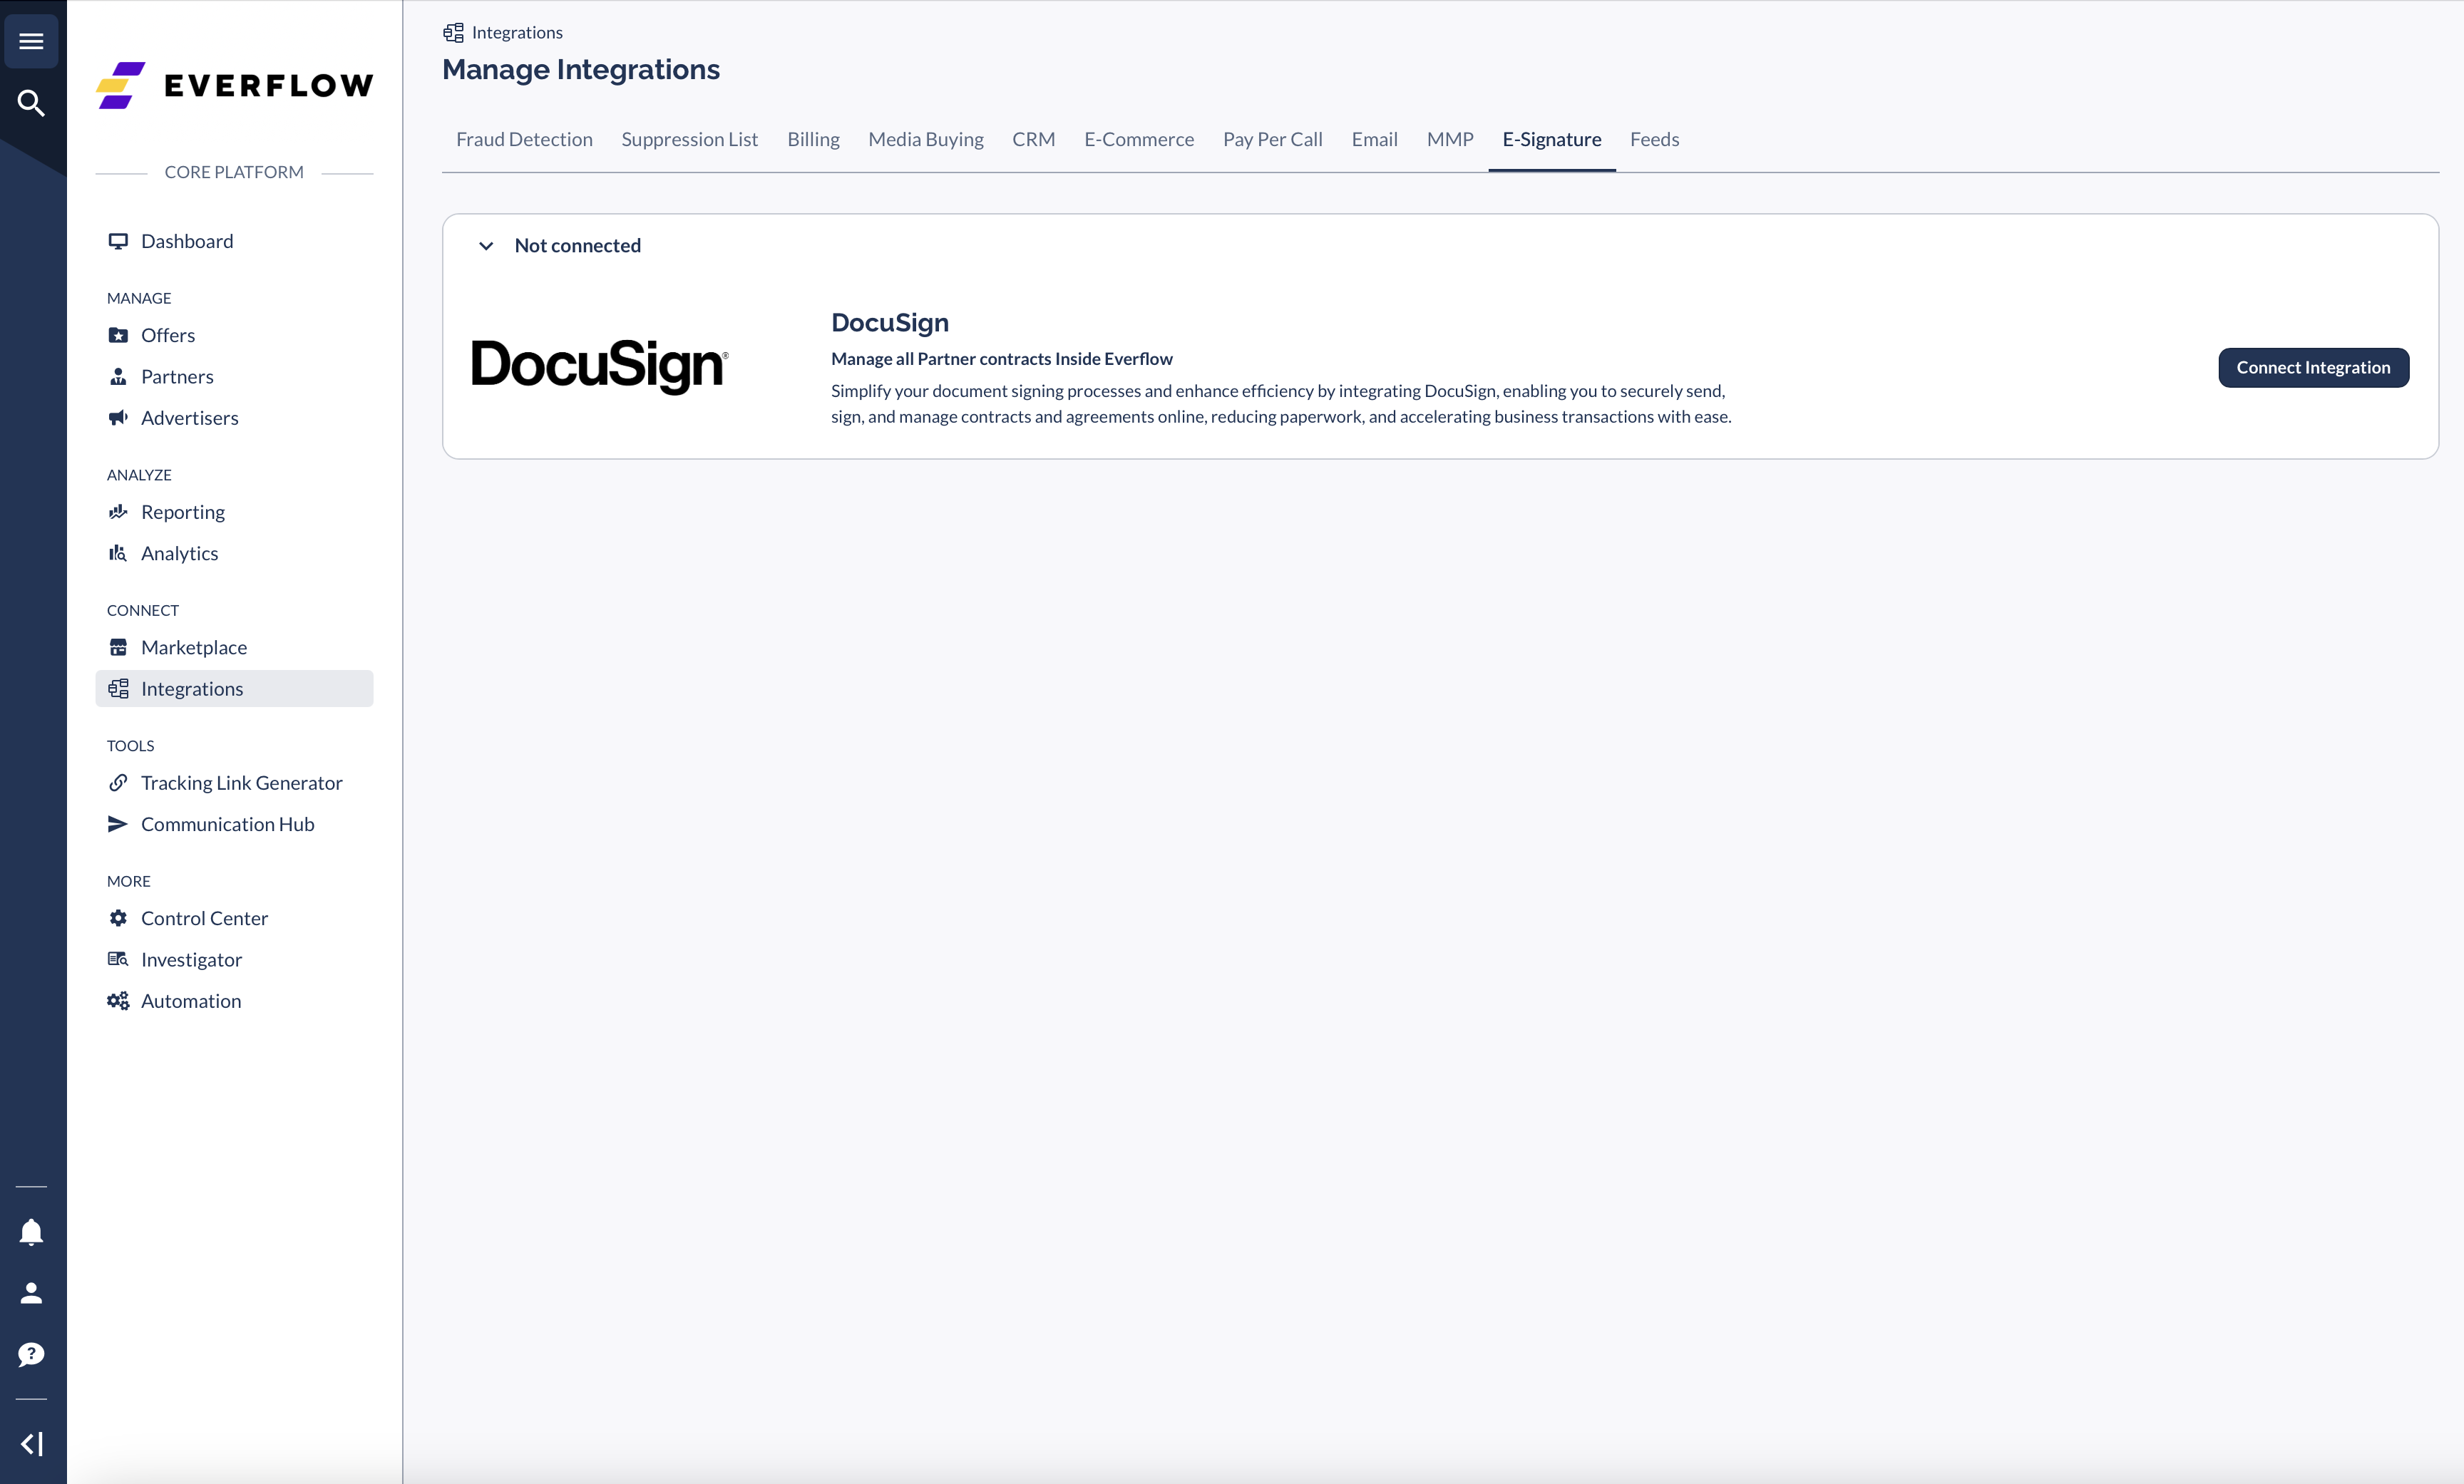Switch to the Feeds tab
The height and width of the screenshot is (1484, 2464).
1655,139
